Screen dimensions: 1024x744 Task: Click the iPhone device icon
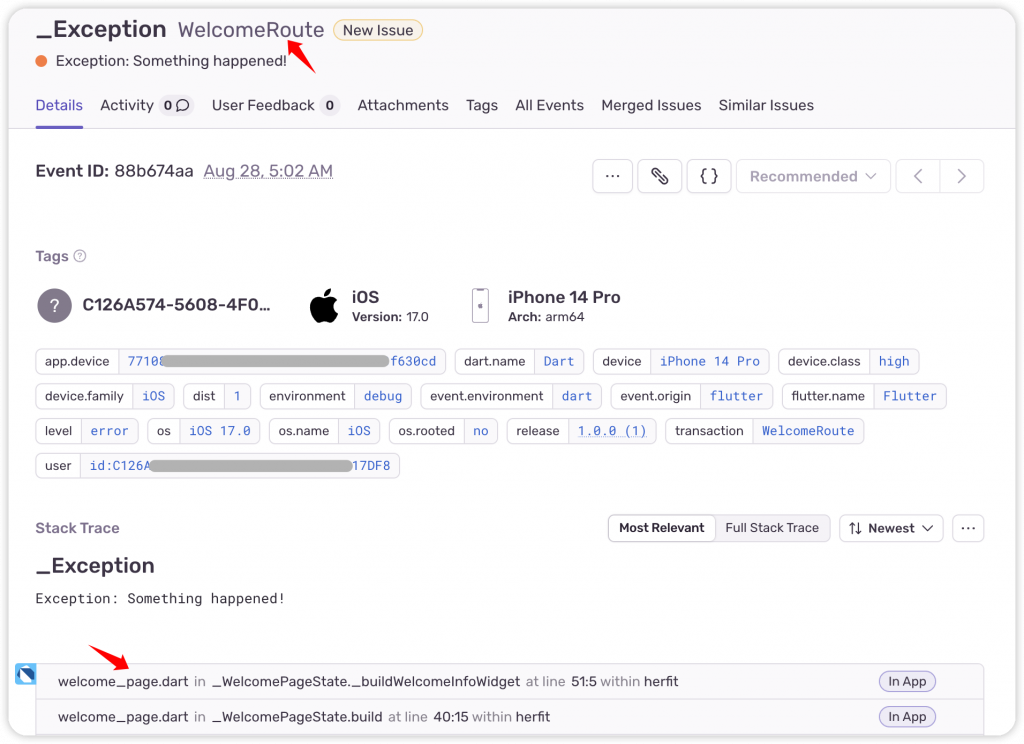tap(480, 305)
